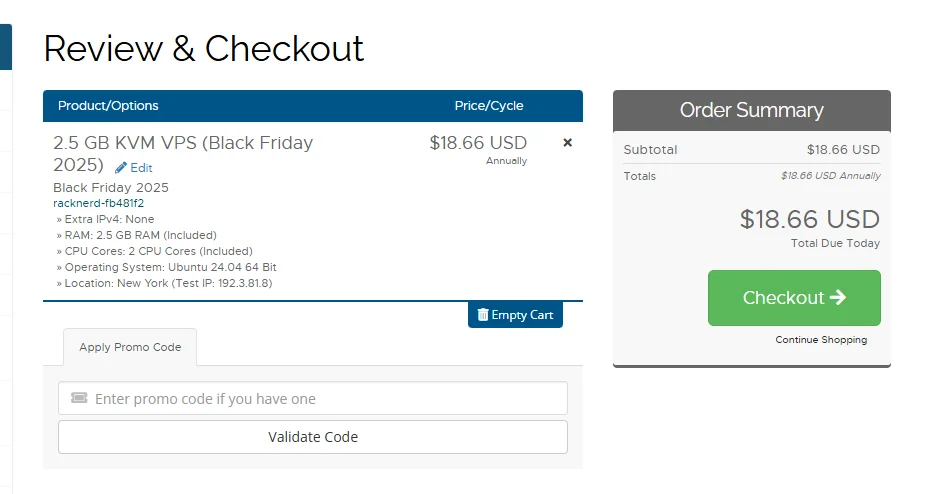The image size is (952, 494).
Task: Click the arrow icon on Checkout button
Action: point(838,297)
